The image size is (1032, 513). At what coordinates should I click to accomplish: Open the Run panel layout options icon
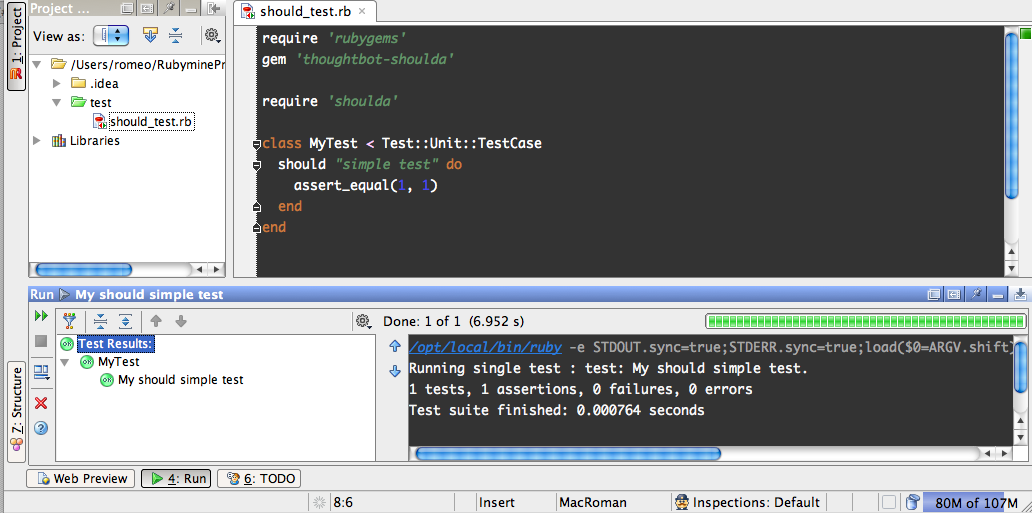click(41, 373)
